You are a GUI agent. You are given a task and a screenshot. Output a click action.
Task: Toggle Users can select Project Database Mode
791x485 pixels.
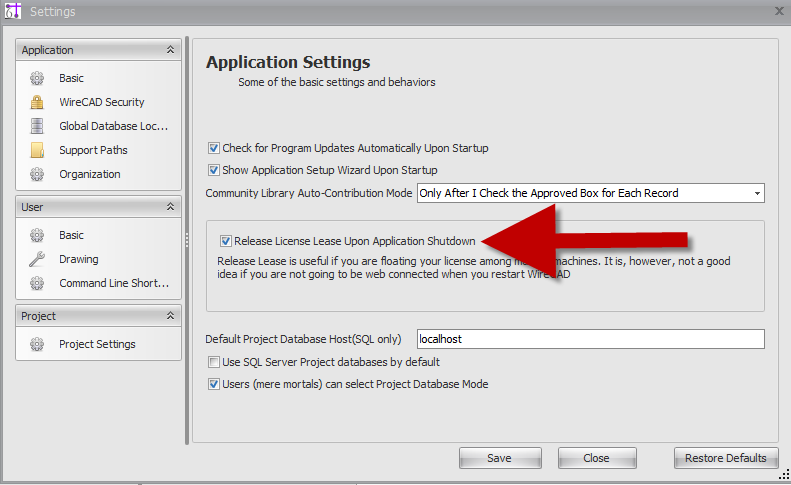point(214,384)
